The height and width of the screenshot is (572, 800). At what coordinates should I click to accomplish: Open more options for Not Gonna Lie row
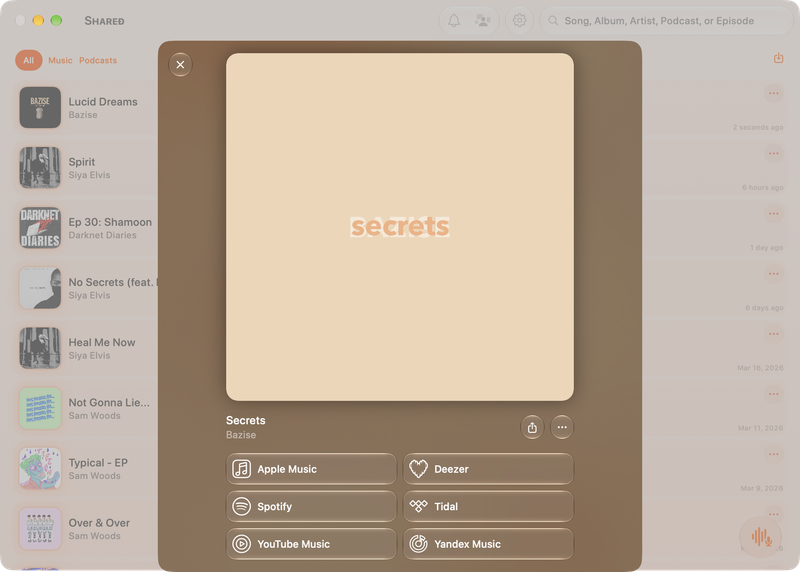[x=773, y=394]
